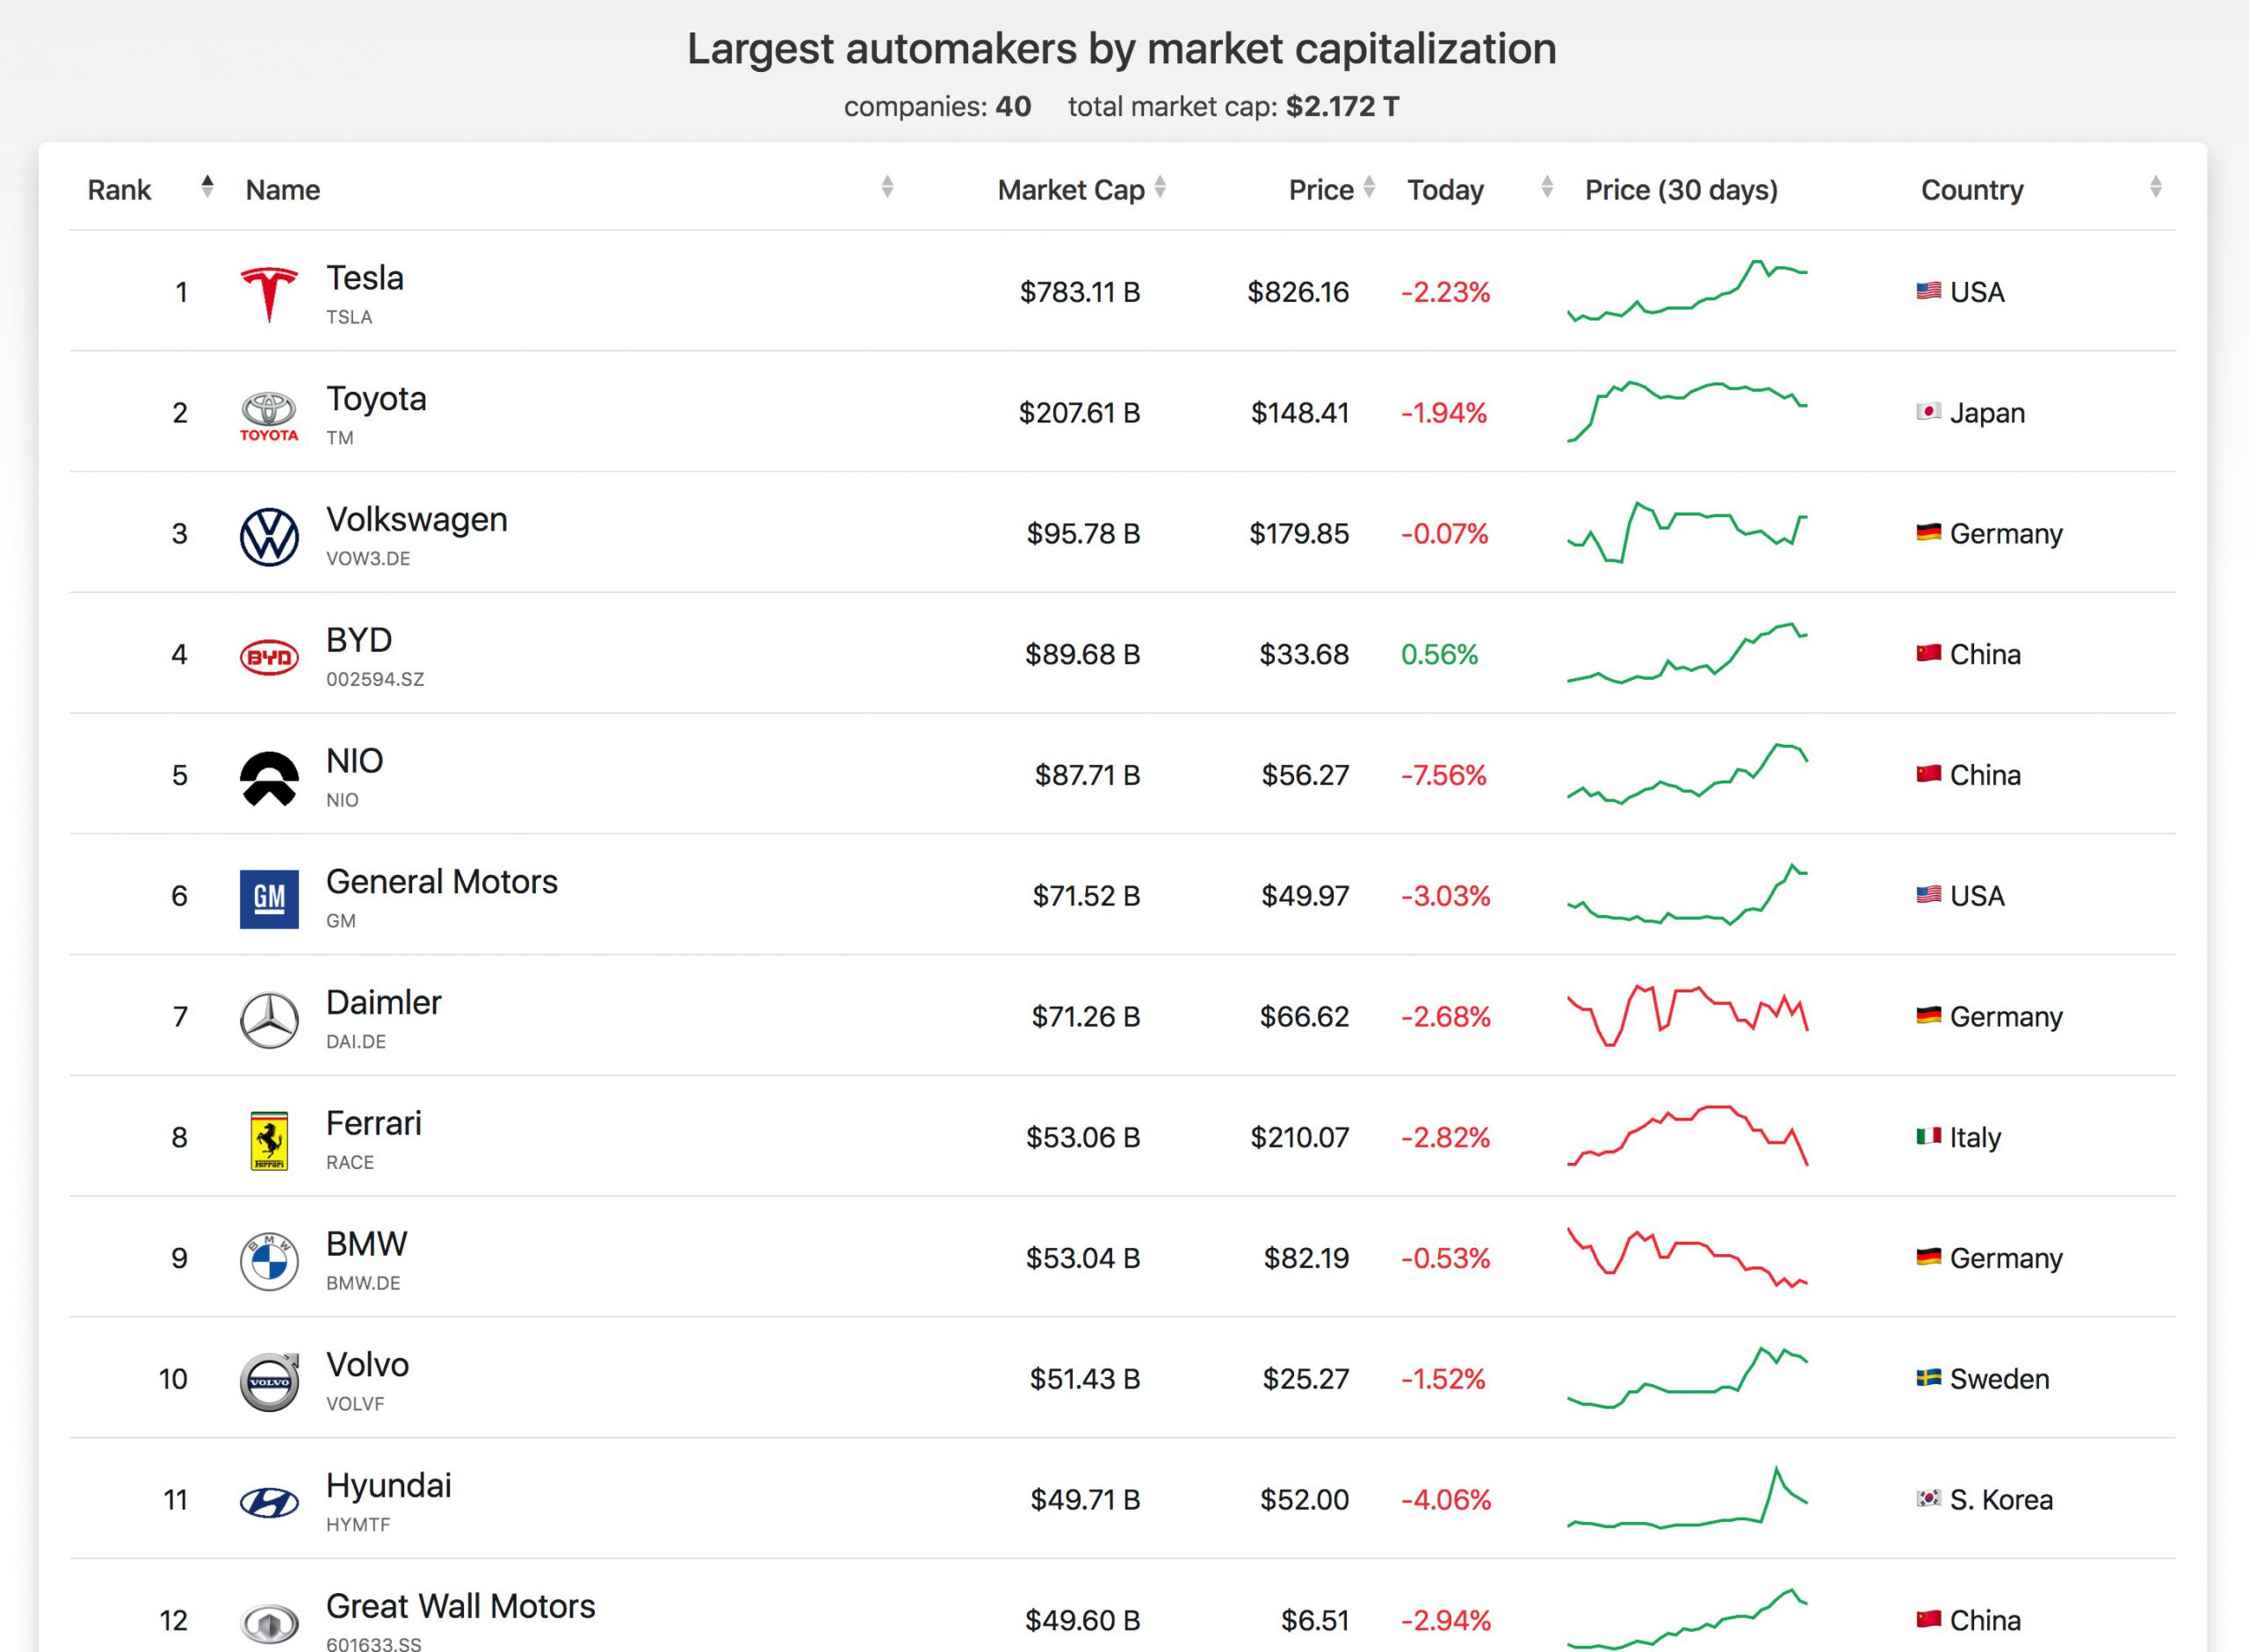Viewport: 2249px width, 1652px height.
Task: Click the Name column header label
Action: [283, 190]
